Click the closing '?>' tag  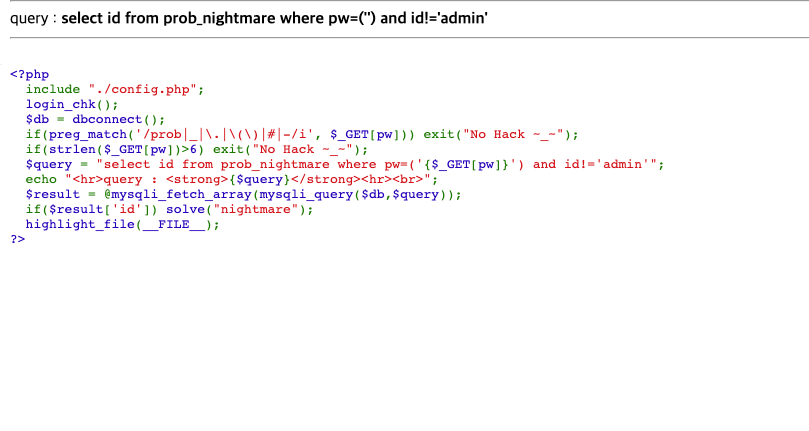(x=18, y=239)
